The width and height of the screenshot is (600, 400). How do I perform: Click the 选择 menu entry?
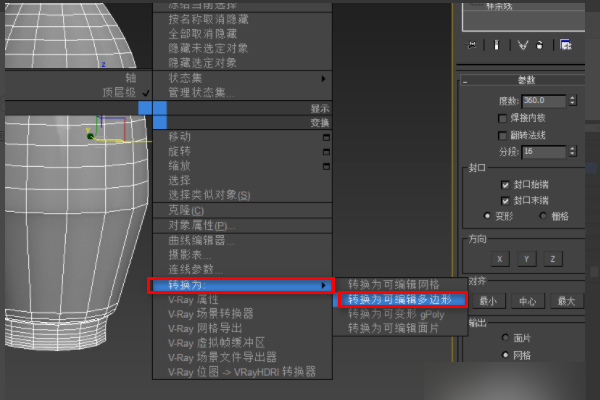179,180
